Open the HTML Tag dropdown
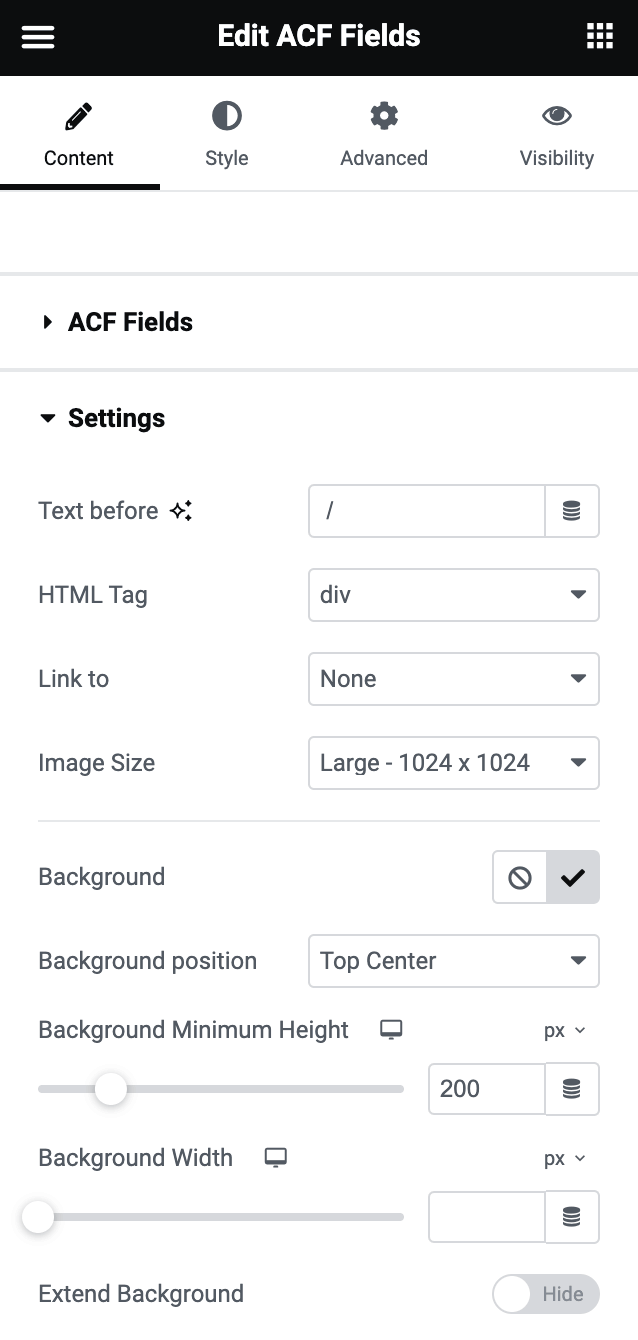638x1340 pixels. point(453,595)
